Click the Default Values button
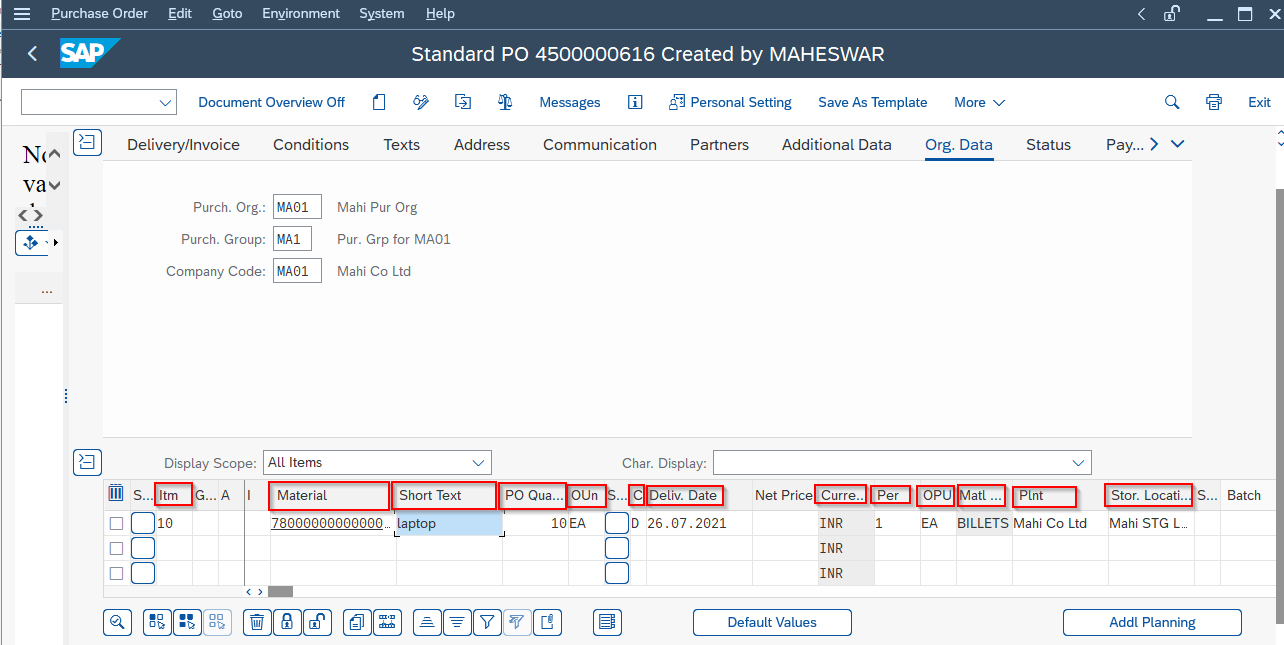This screenshot has height=645, width=1284. click(772, 622)
